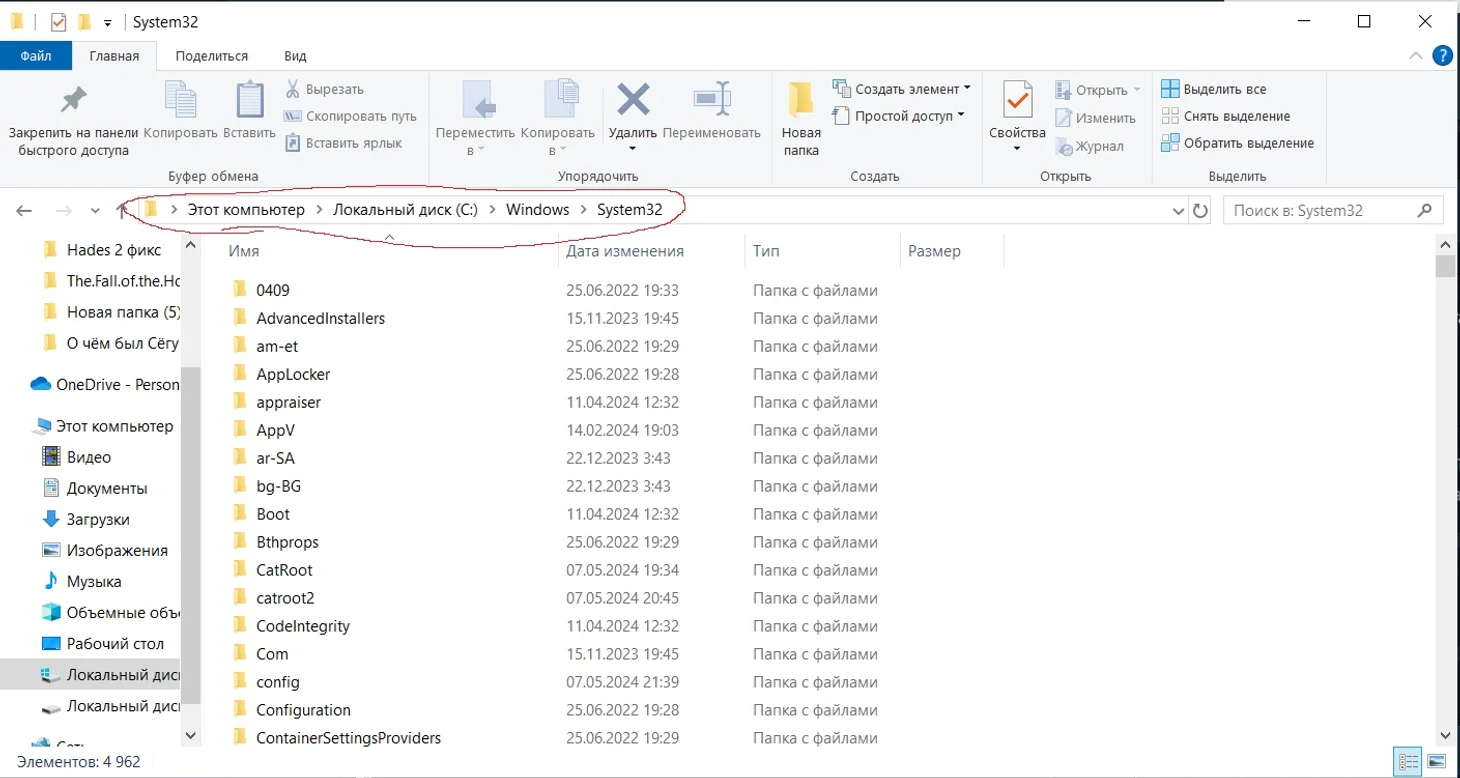
Task: Open the Вид ribbon tab
Action: (x=295, y=56)
